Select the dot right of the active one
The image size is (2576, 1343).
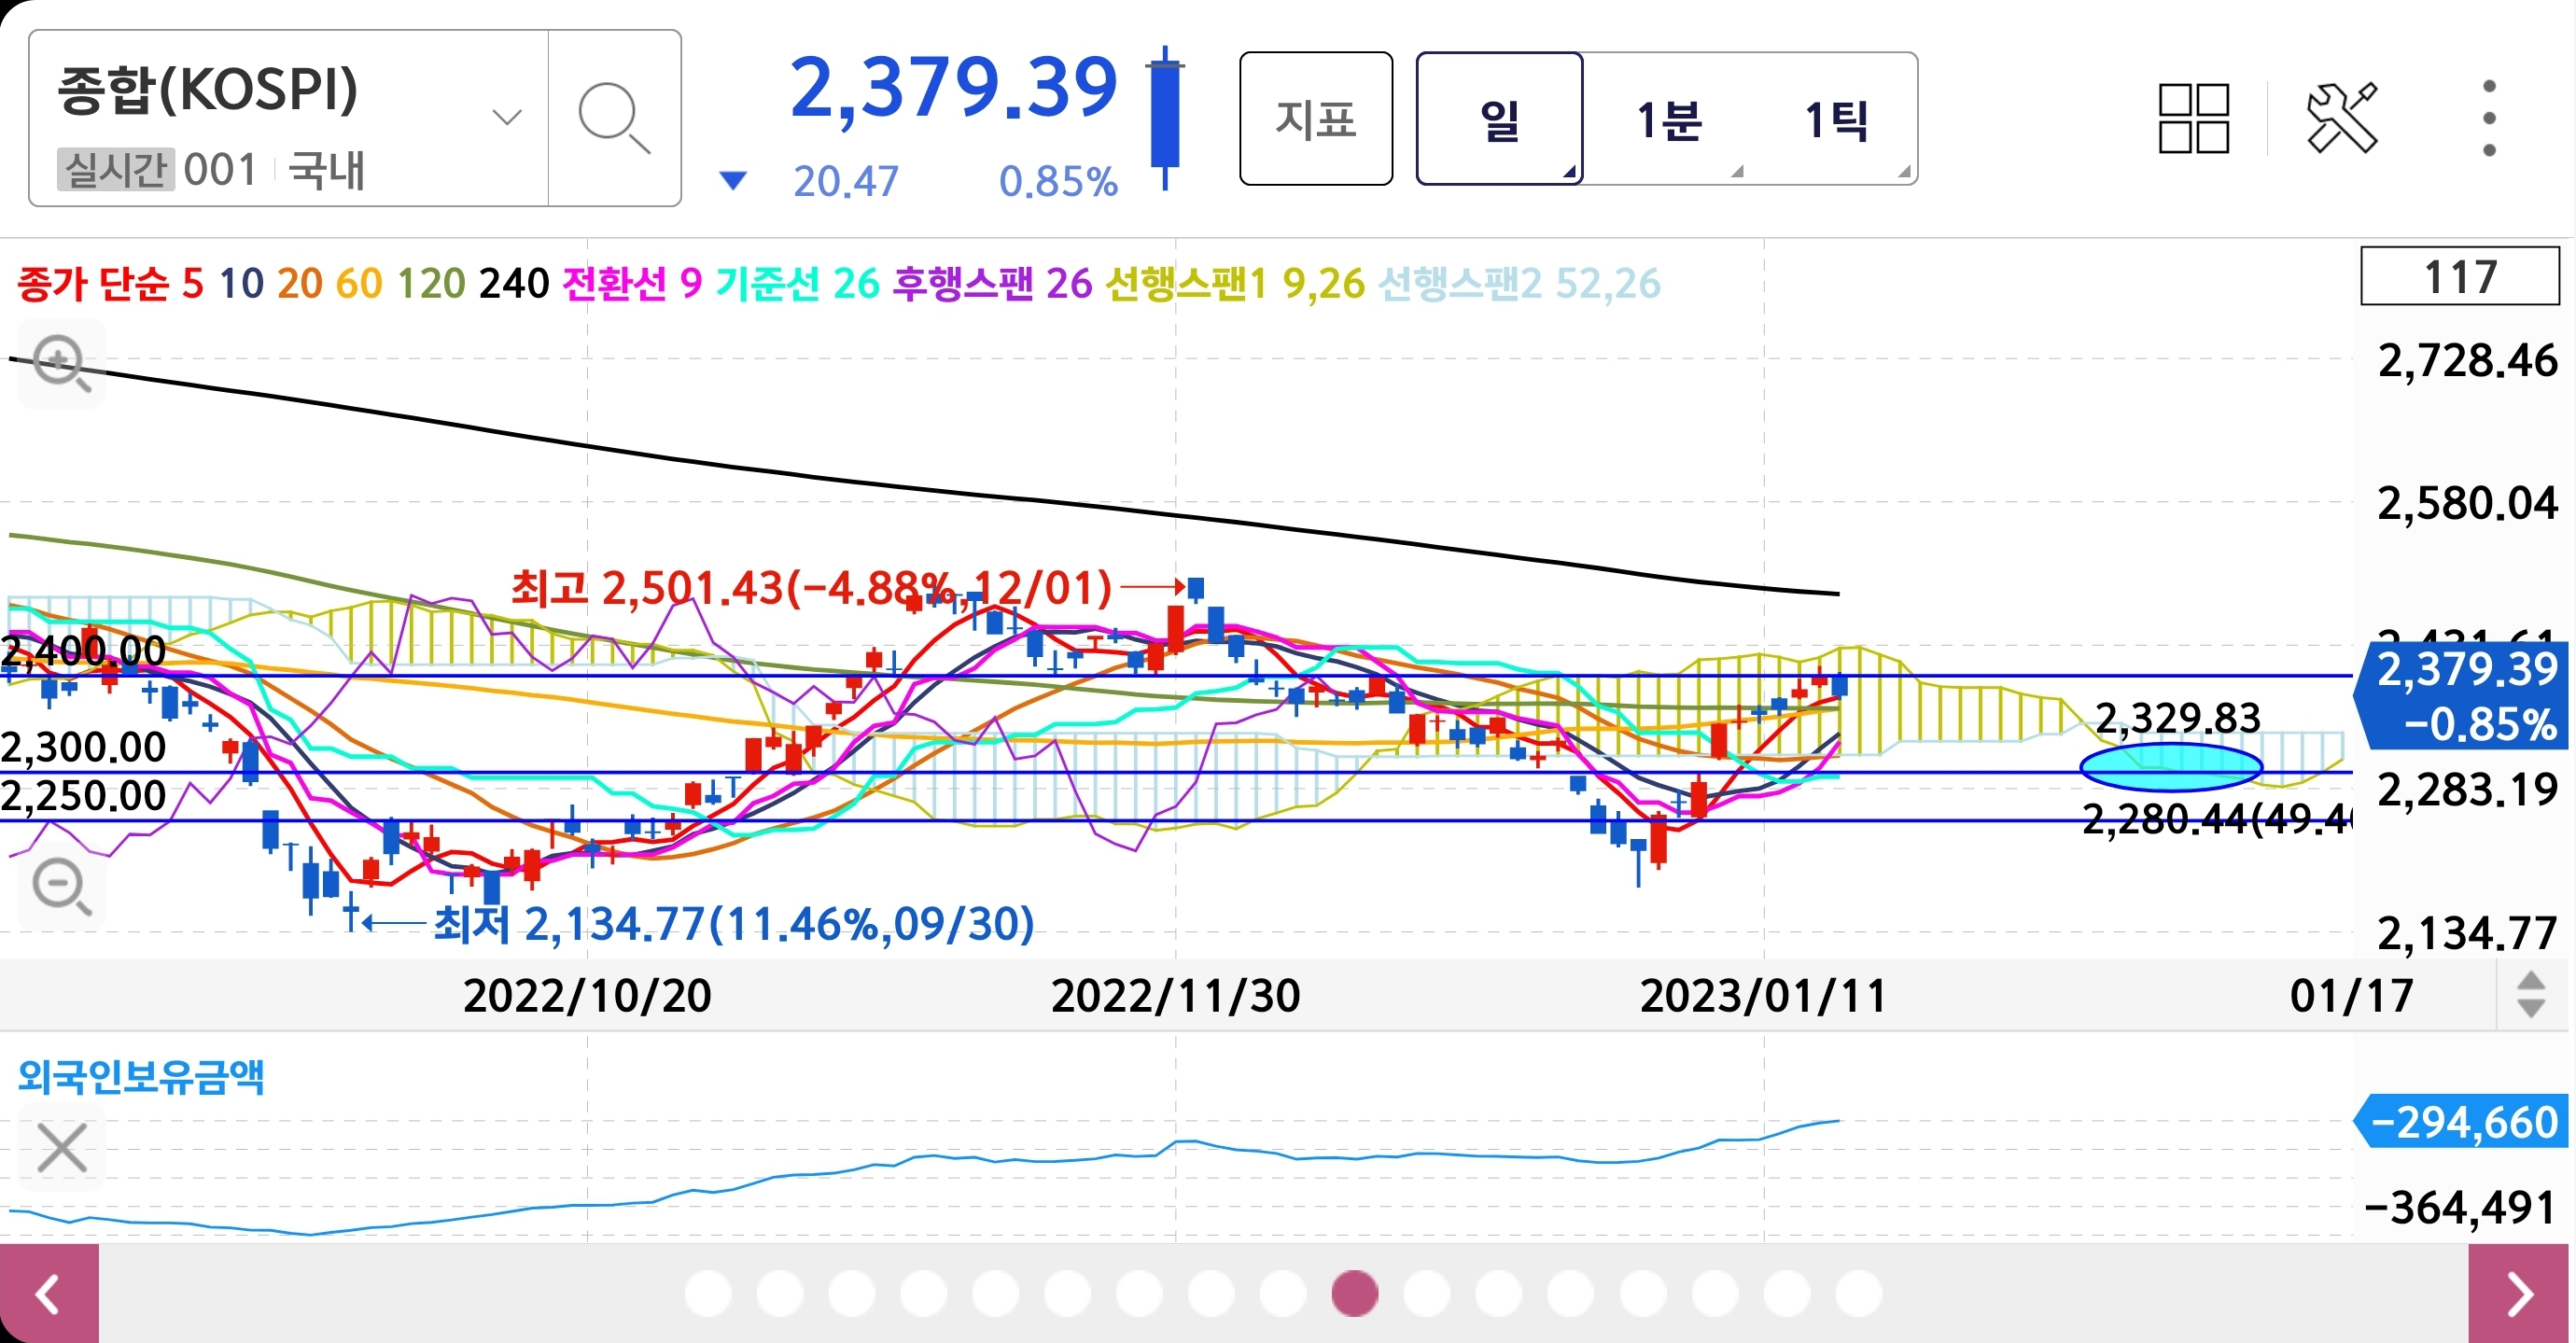1426,1293
